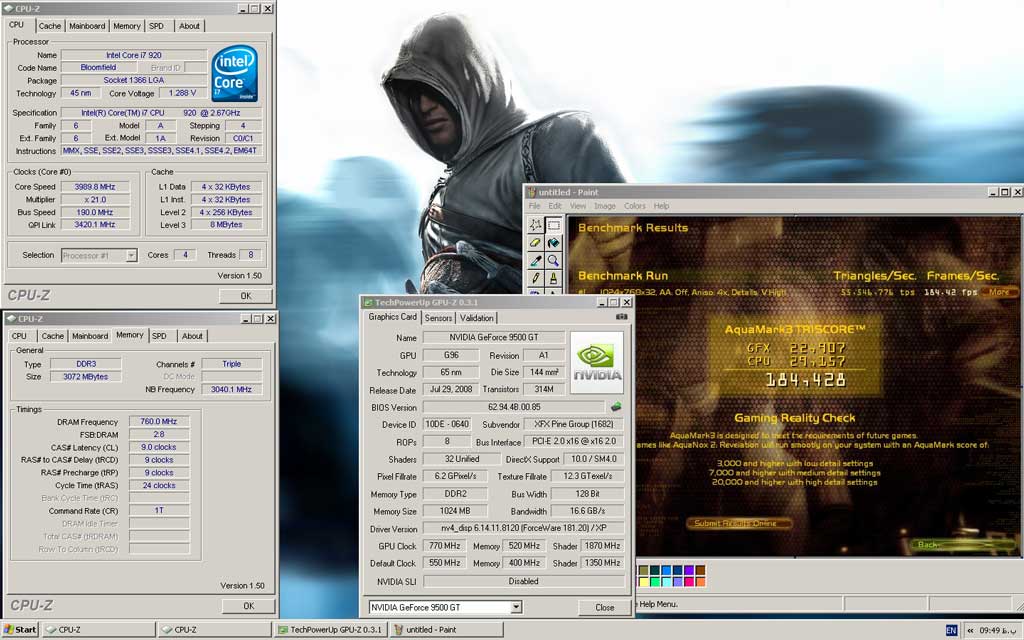Open the Start menu
The image size is (1024, 640).
(x=20, y=630)
